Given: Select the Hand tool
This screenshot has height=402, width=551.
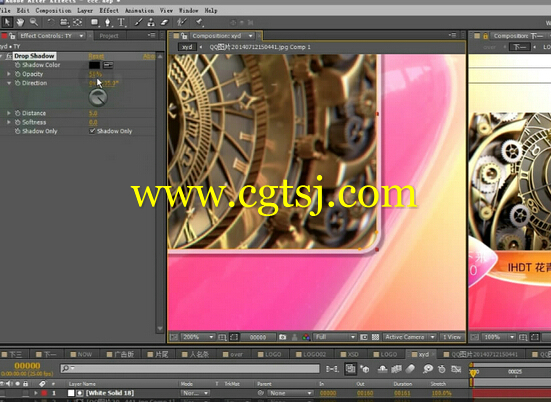Looking at the screenshot, I should coord(20,22).
